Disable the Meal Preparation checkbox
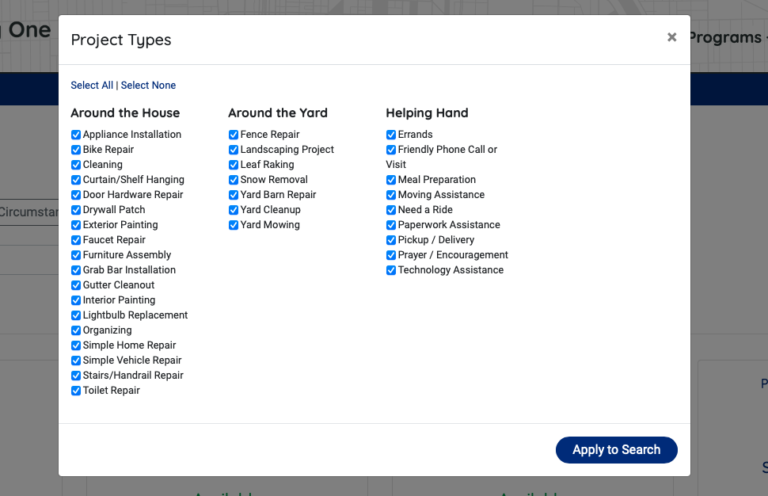The height and width of the screenshot is (496, 768). (x=391, y=180)
